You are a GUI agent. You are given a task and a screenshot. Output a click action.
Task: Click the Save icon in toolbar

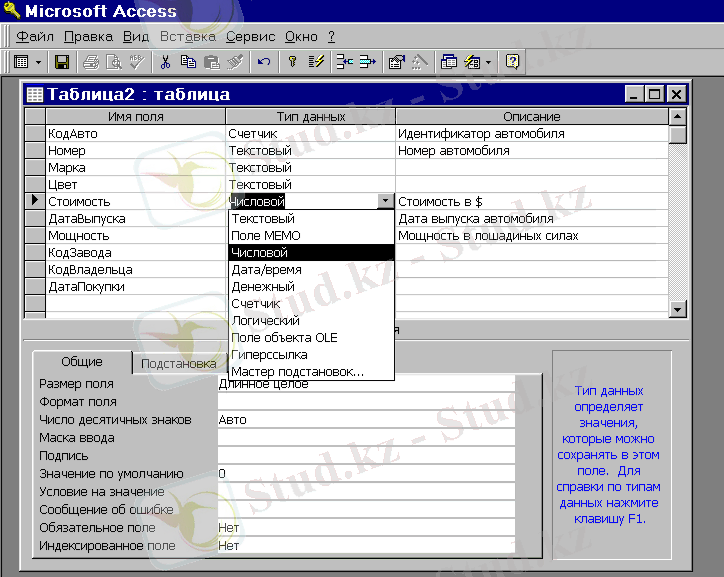click(62, 62)
